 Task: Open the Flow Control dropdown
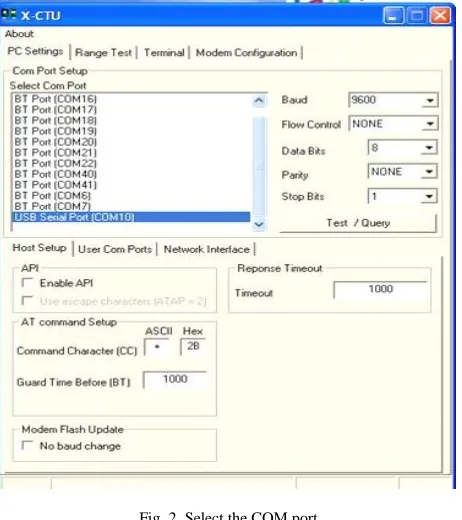tap(430, 124)
